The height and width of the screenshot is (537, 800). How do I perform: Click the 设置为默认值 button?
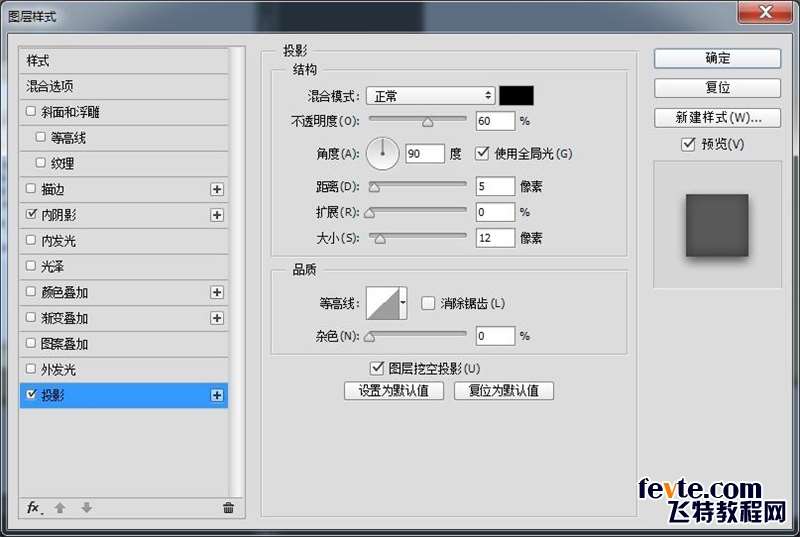click(x=394, y=391)
